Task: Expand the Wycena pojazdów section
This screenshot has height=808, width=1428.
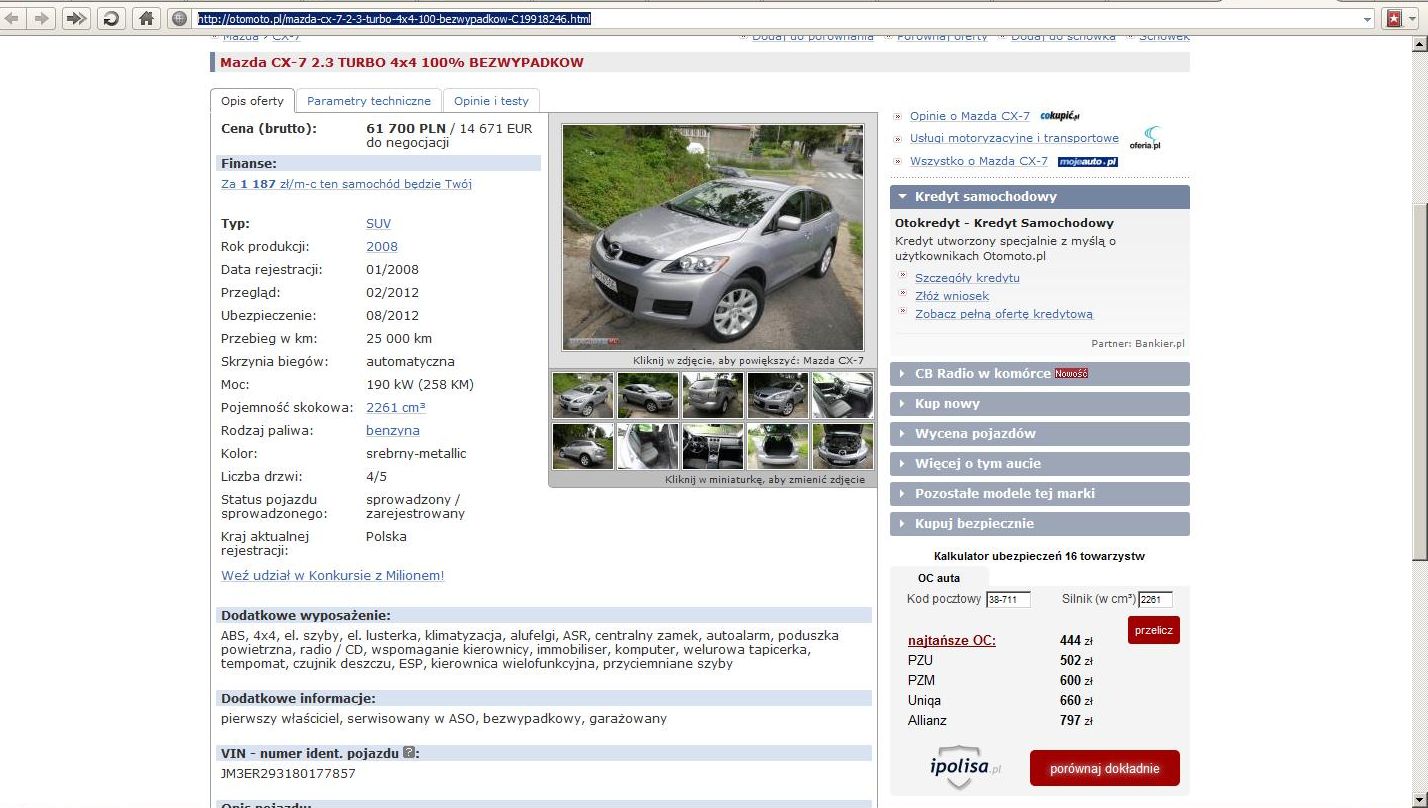Action: click(x=1040, y=434)
